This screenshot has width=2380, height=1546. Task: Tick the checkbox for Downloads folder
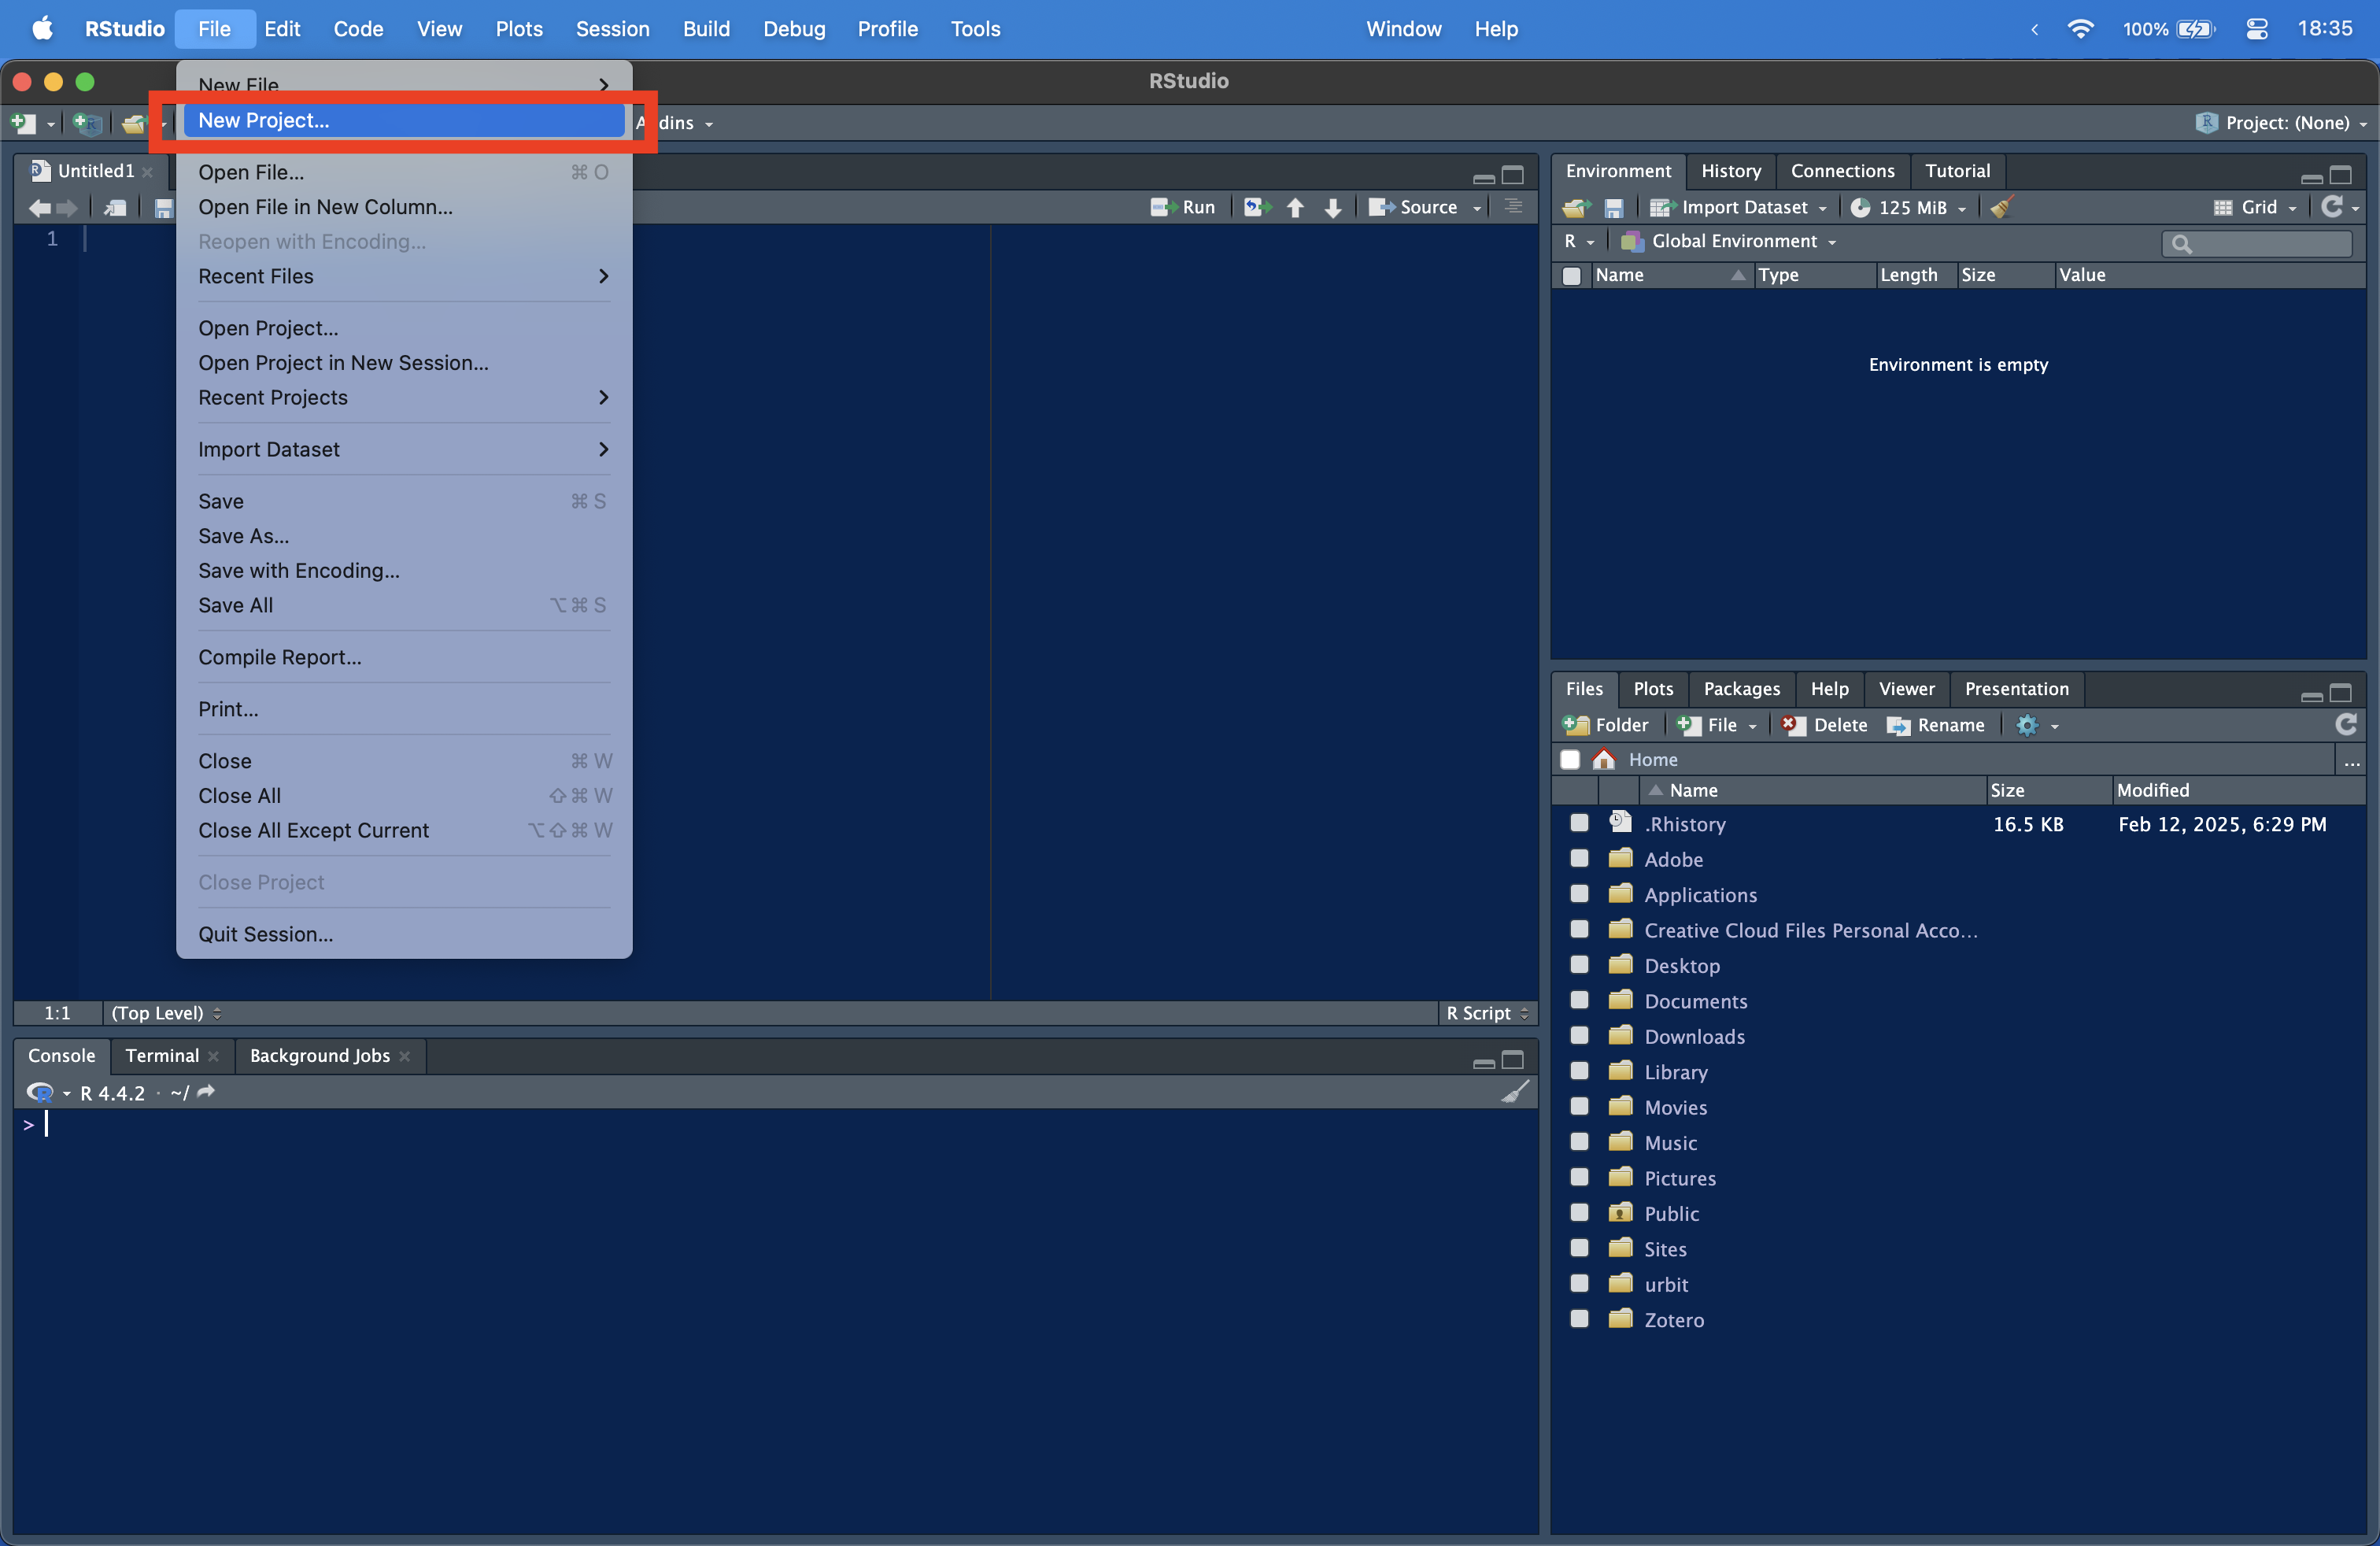coord(1579,1036)
